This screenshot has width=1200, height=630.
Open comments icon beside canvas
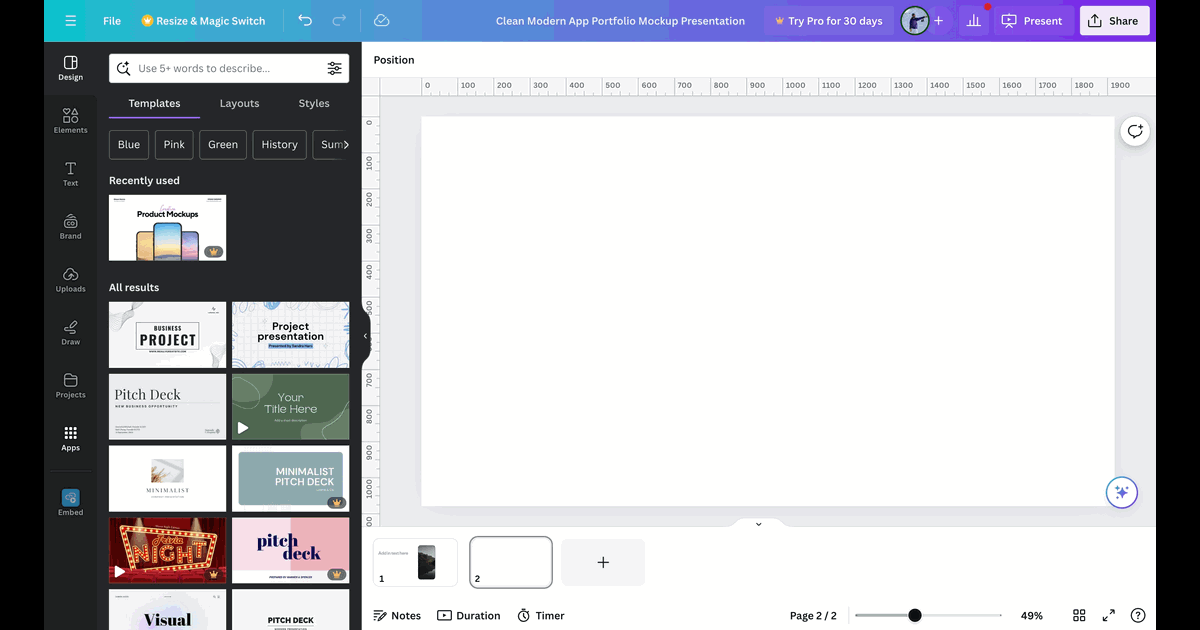pos(1135,131)
